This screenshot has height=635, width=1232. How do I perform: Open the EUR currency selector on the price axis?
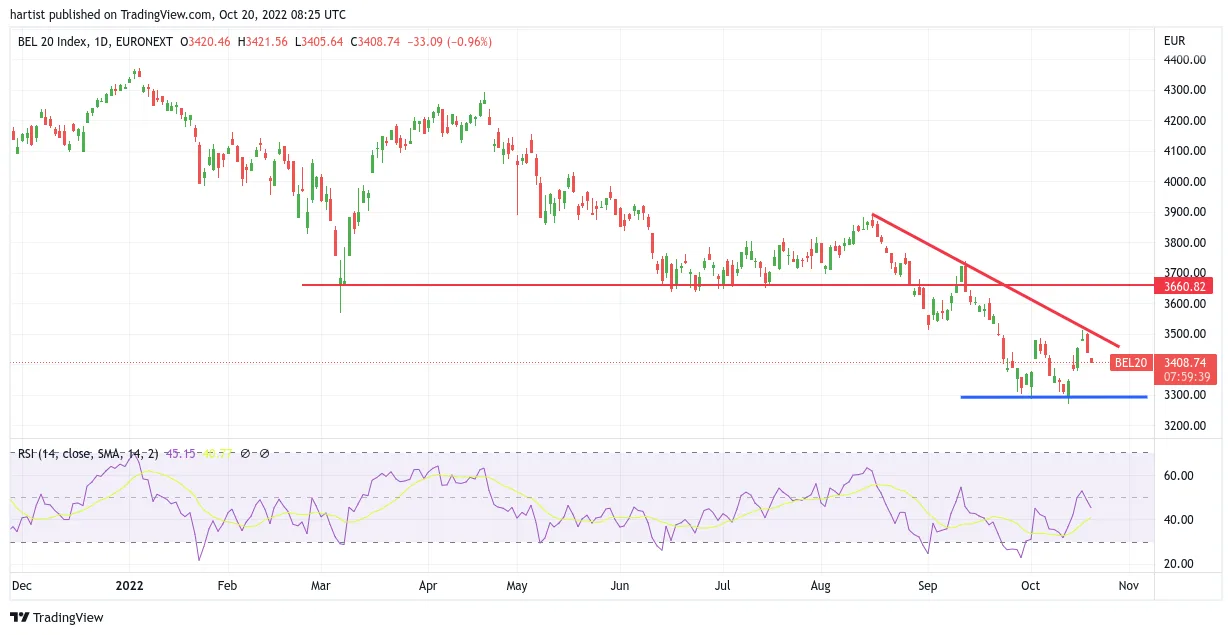(1175, 41)
